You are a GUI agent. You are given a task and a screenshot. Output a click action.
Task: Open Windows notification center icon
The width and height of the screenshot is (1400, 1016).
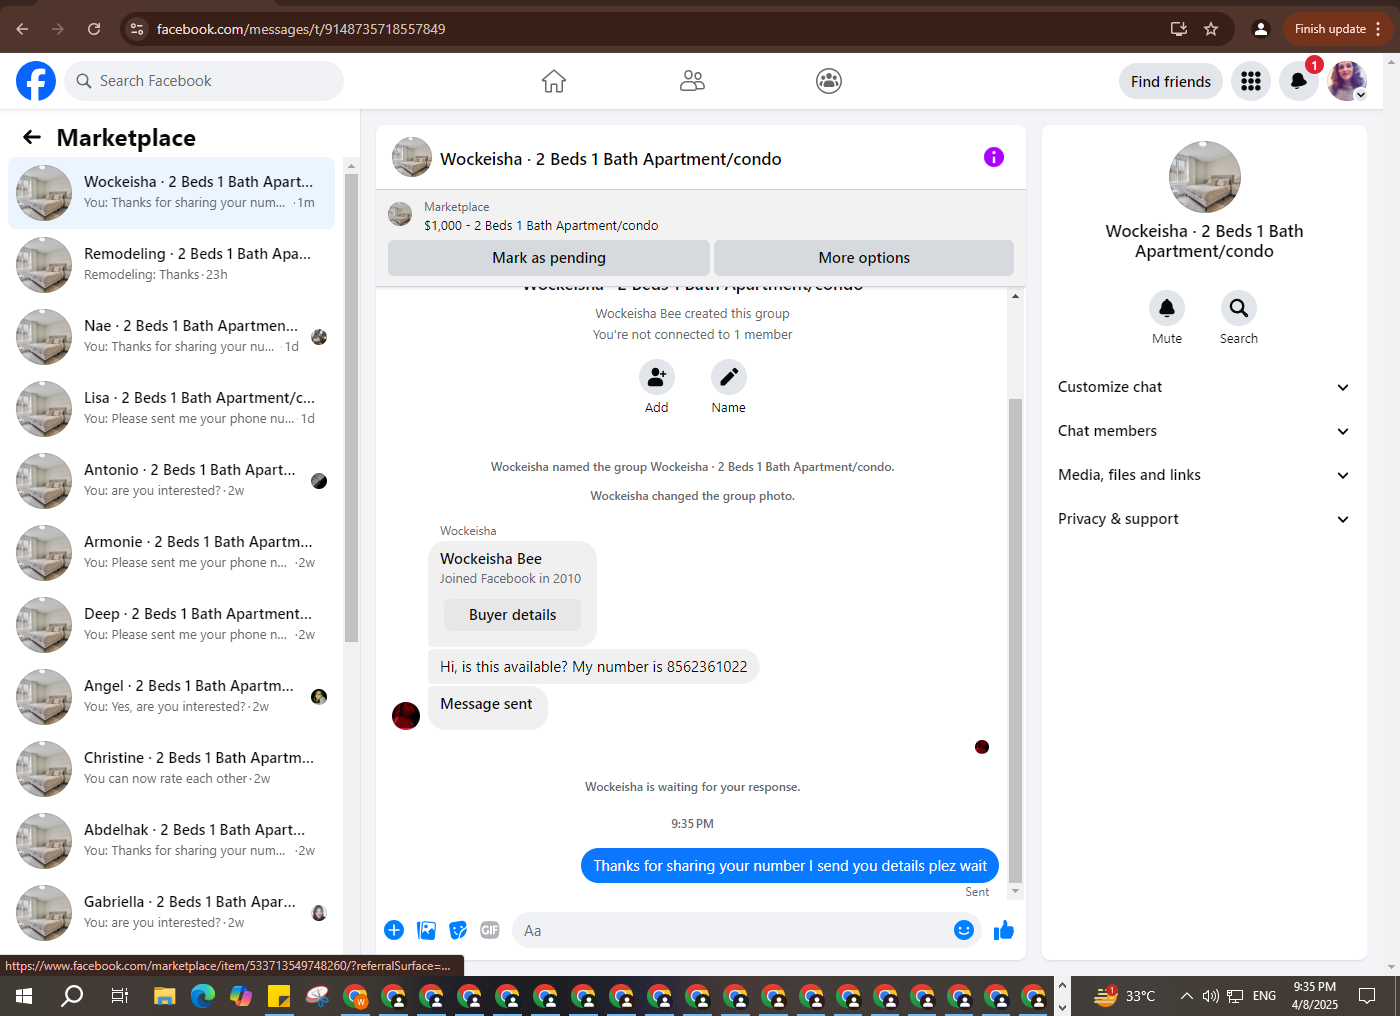coord(1367,996)
